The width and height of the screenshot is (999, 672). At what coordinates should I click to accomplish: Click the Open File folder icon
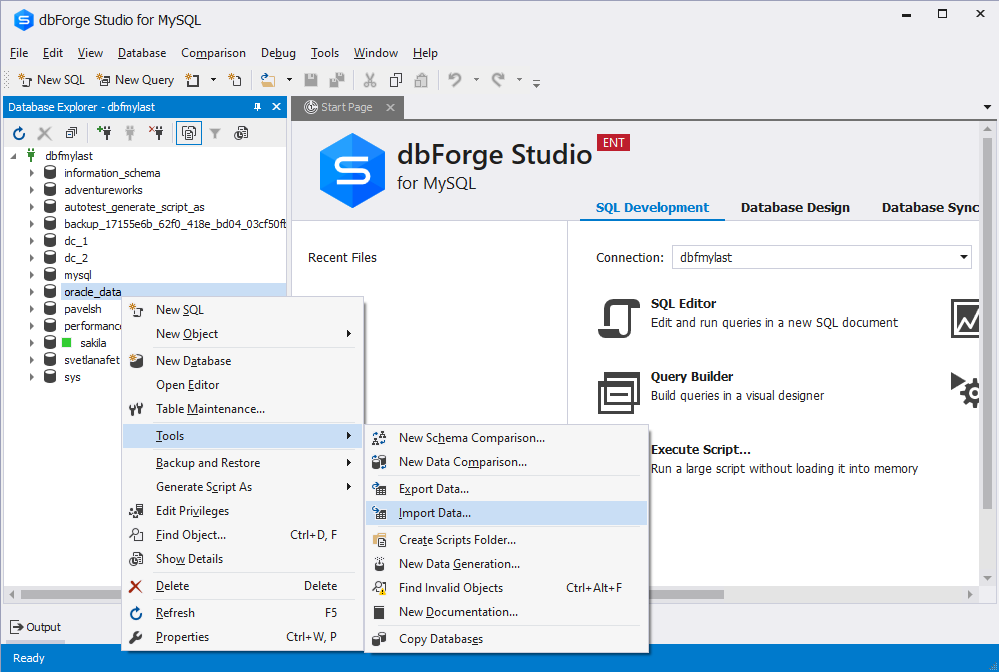268,80
